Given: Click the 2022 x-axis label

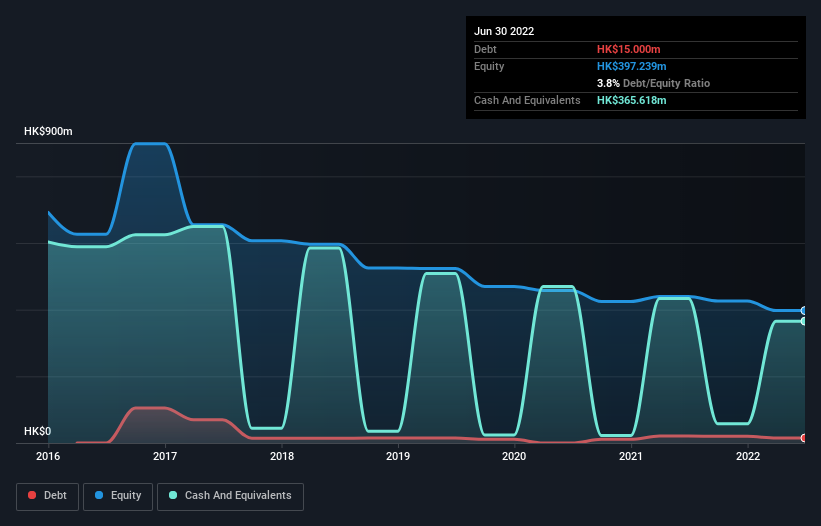Looking at the screenshot, I should click(x=748, y=456).
